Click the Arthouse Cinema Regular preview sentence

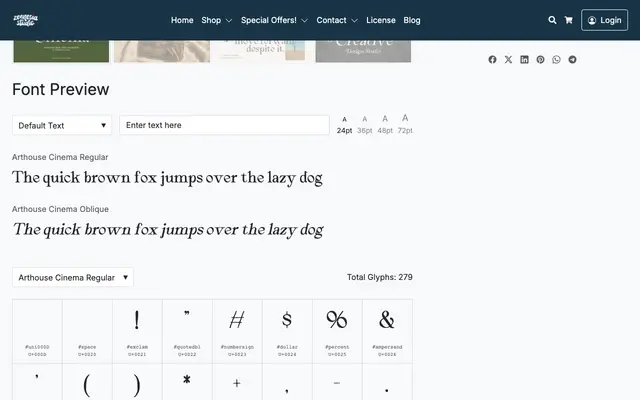[x=167, y=178]
